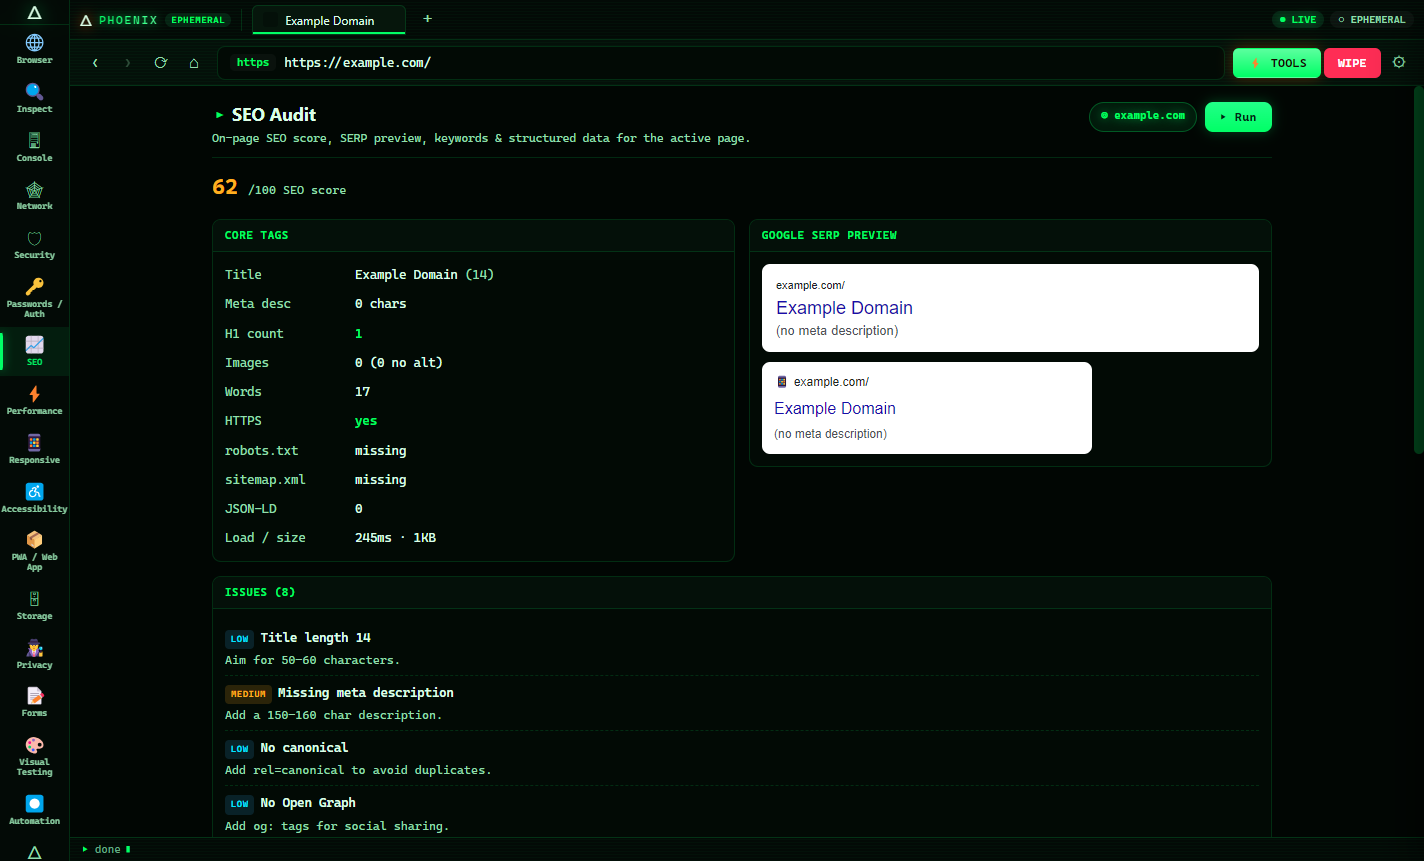Reload the page with refresh icon
The width and height of the screenshot is (1424, 861).
[160, 63]
